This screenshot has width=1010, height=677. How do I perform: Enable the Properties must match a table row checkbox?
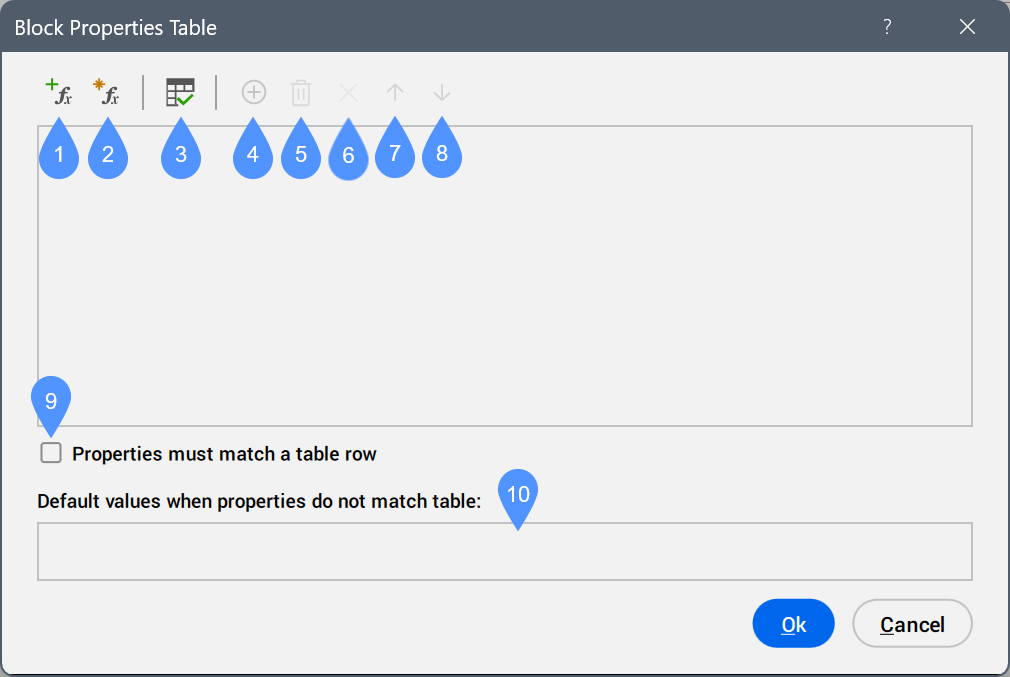click(51, 453)
